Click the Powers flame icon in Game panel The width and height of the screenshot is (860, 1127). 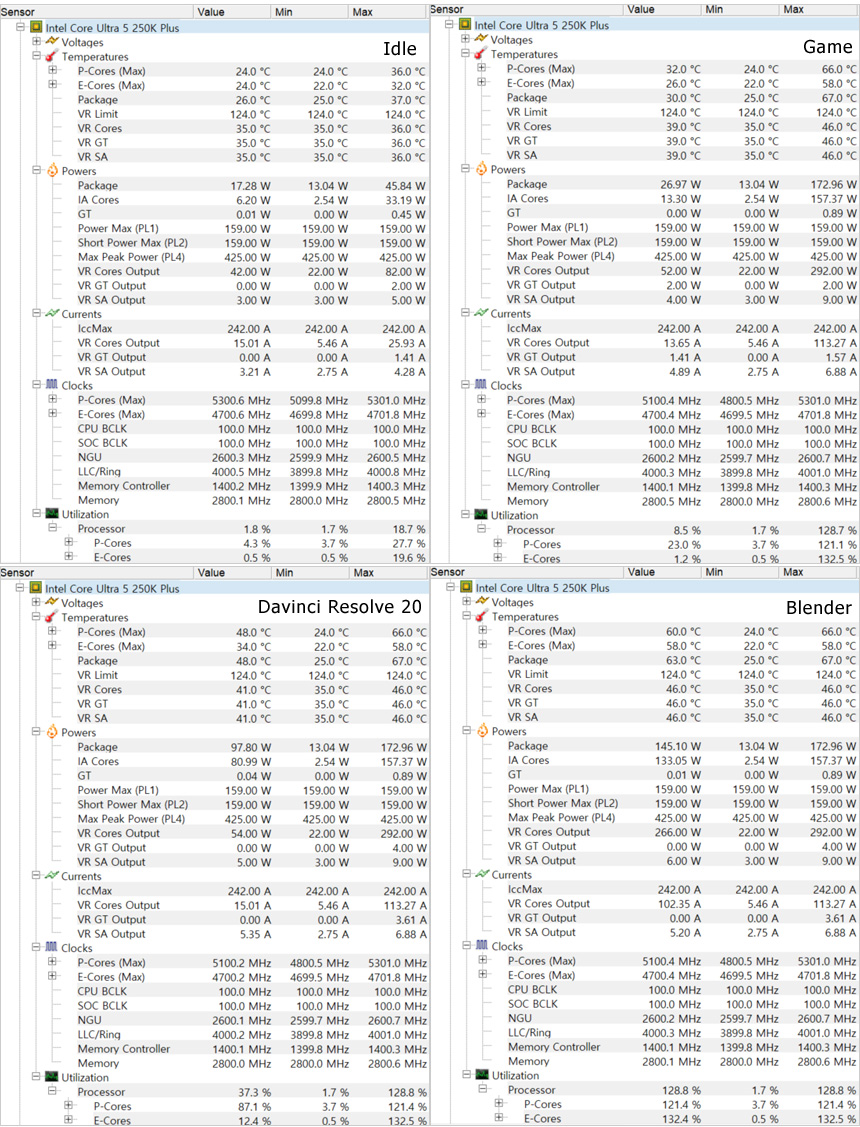point(481,169)
